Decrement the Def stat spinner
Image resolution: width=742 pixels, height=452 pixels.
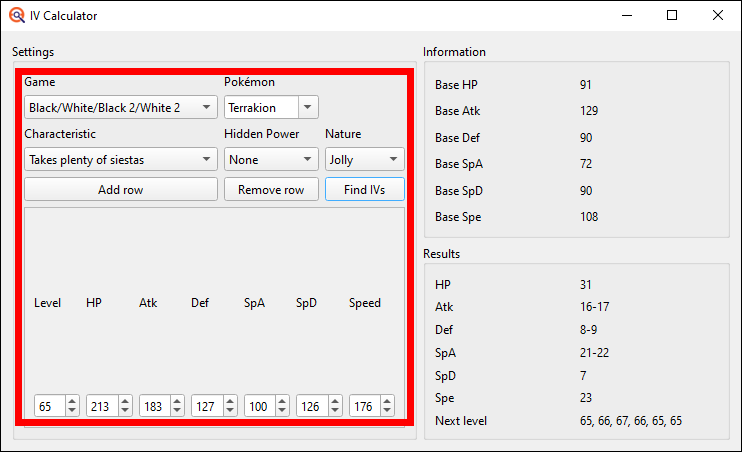tap(229, 411)
